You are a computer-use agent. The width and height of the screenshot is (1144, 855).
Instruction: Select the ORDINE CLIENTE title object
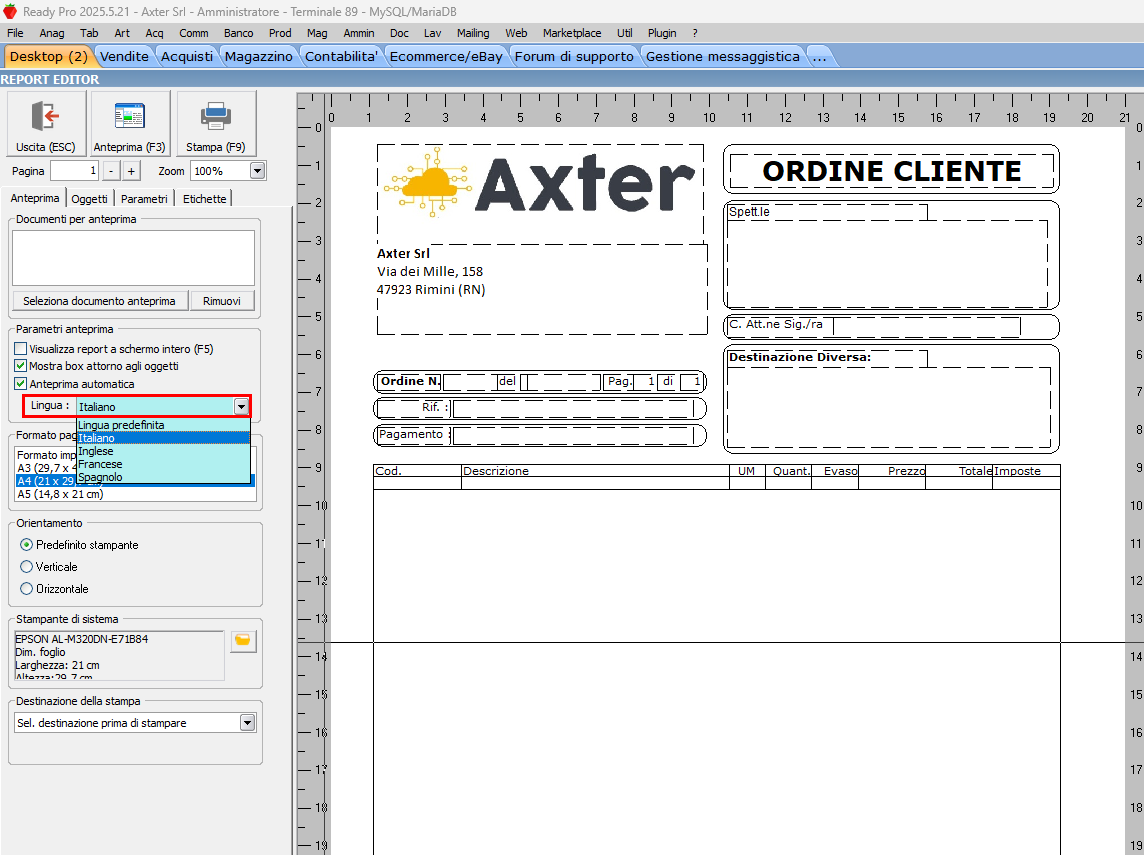tap(892, 171)
